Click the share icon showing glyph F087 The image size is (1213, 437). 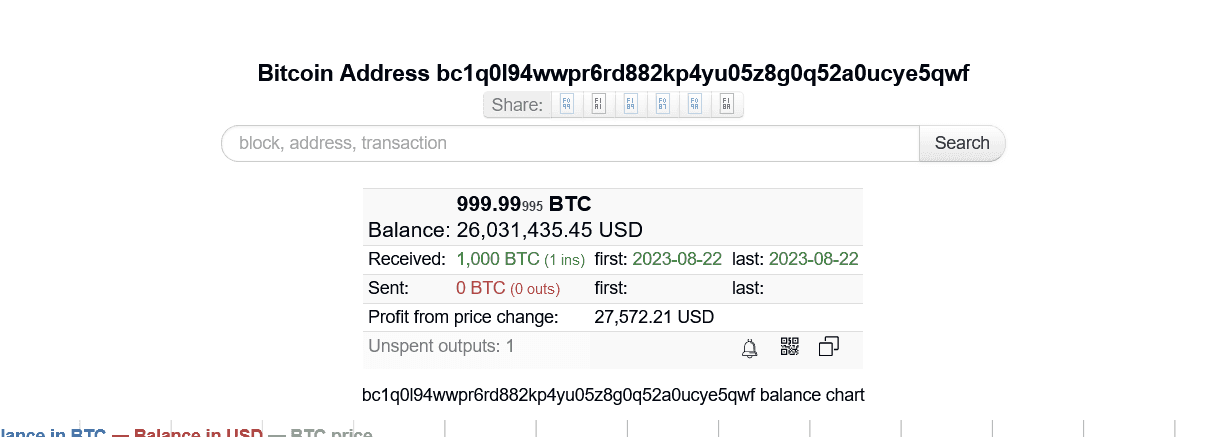(x=662, y=105)
